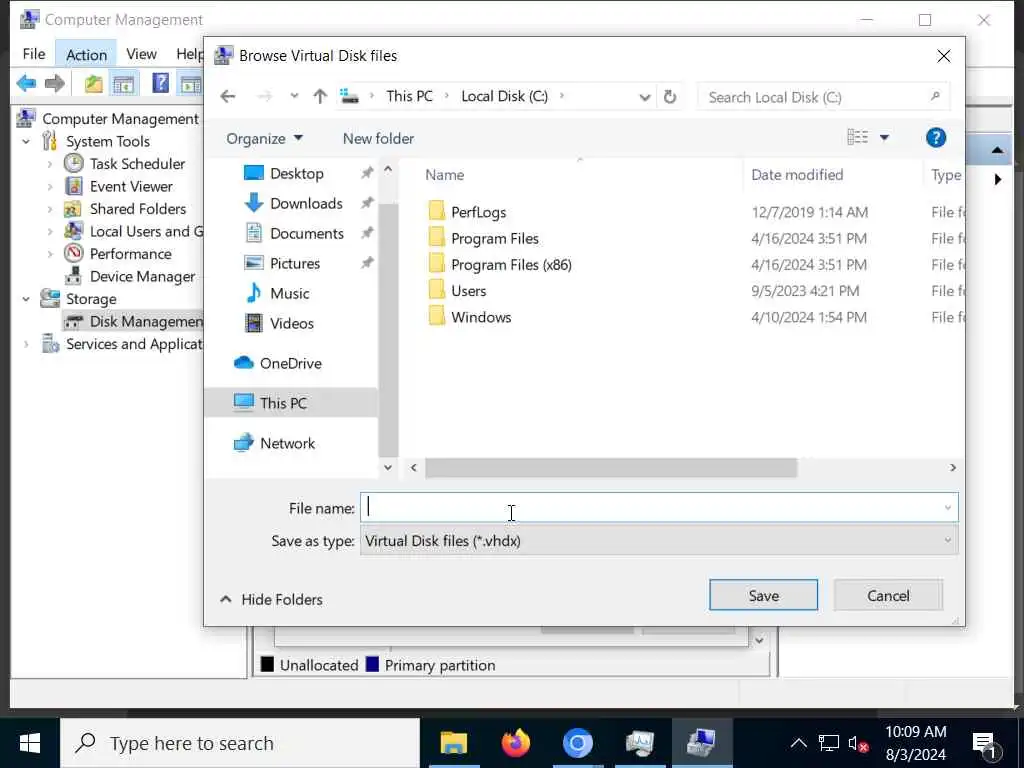The width and height of the screenshot is (1024, 768).
Task: Refresh the Local Disk (C:) folder view
Action: tap(669, 97)
